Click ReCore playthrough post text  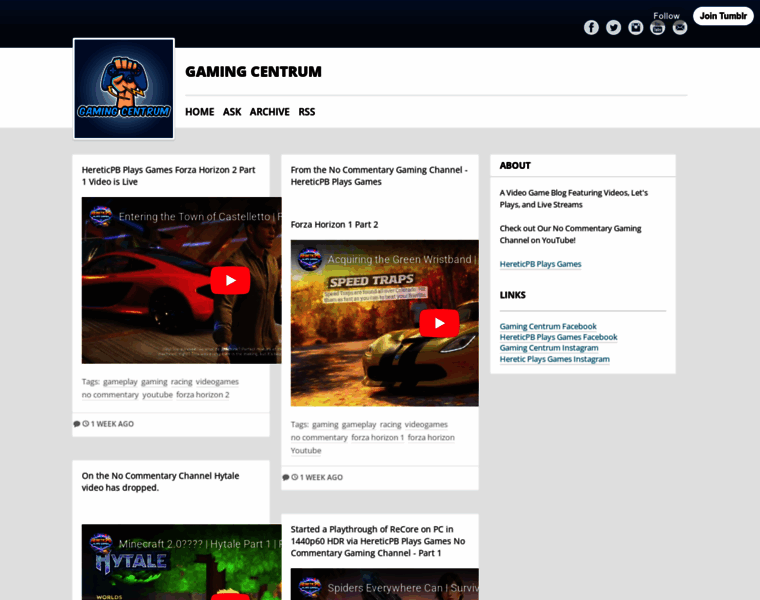(378, 541)
